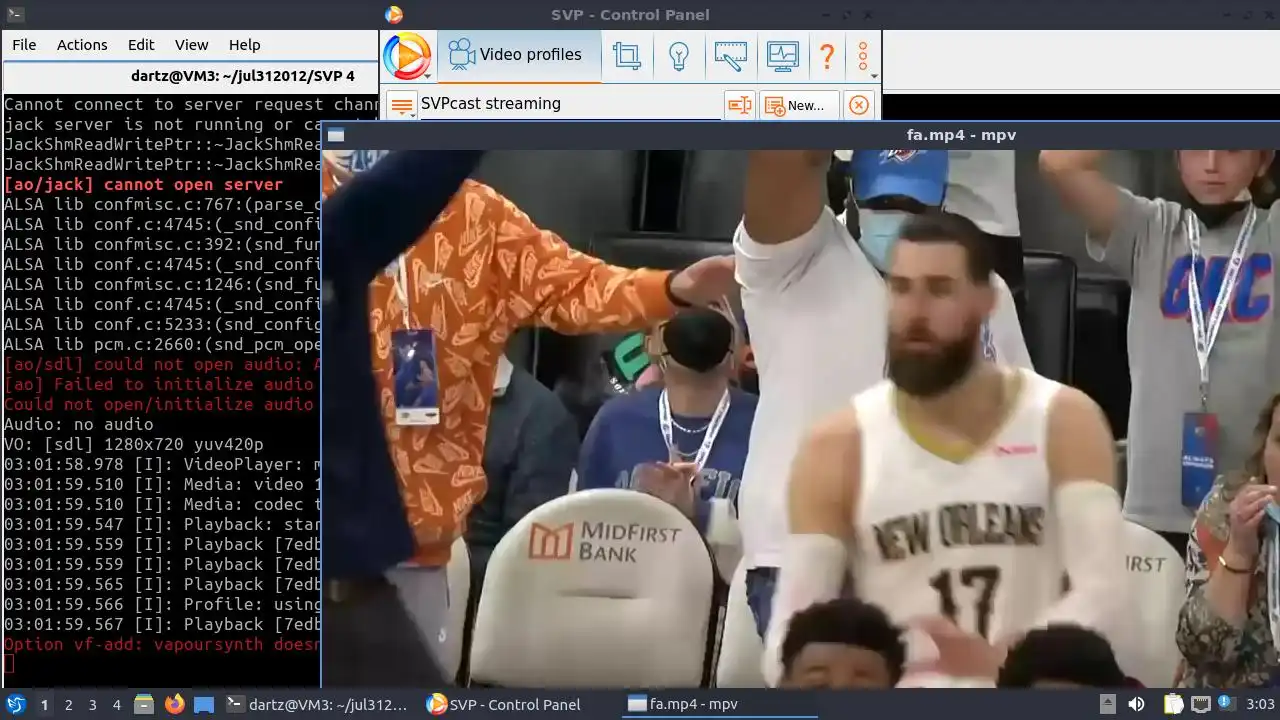1280x720 pixels.
Task: Click the mpv window icon in titlebar
Action: point(336,135)
